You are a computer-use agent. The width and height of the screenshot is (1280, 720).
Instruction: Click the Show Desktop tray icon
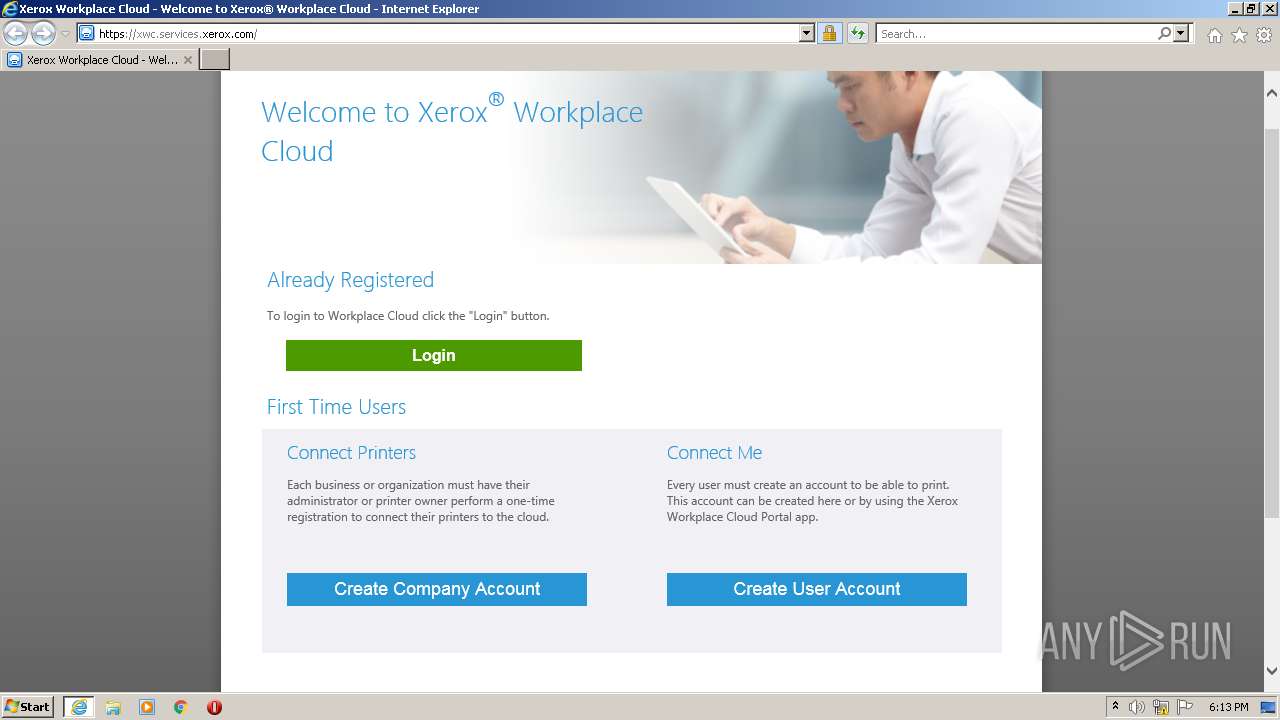[1269, 707]
